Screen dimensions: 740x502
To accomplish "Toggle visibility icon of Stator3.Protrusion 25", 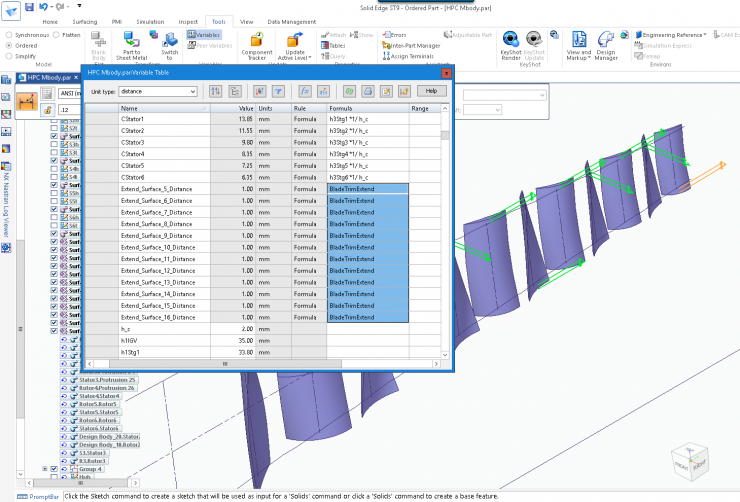I will click(x=64, y=380).
